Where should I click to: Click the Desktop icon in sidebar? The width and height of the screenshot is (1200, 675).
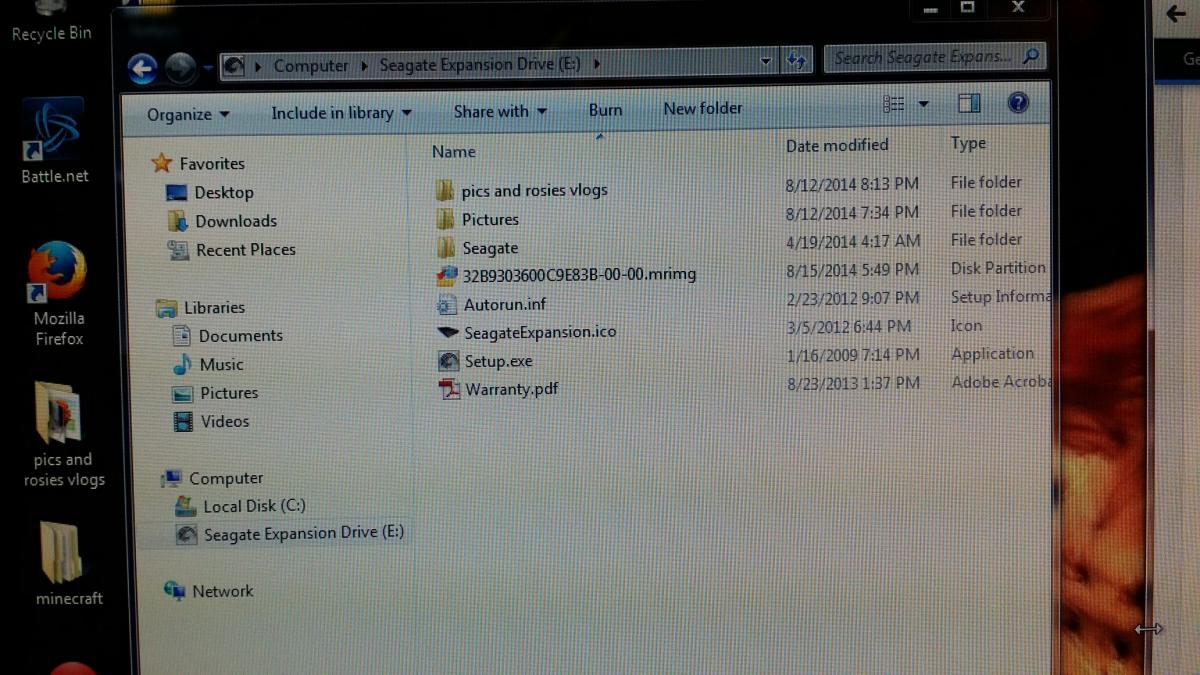[177, 193]
